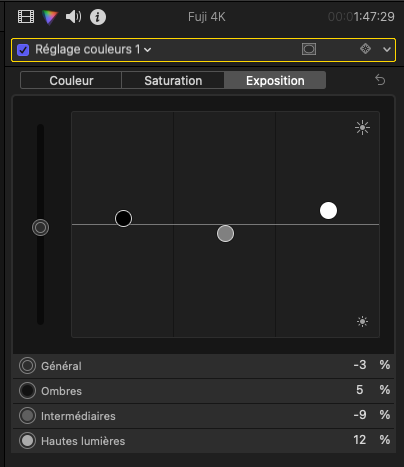Viewport: 404px width, 467px height.
Task: Click the Intermédiaires -9 value field
Action: click(360, 415)
